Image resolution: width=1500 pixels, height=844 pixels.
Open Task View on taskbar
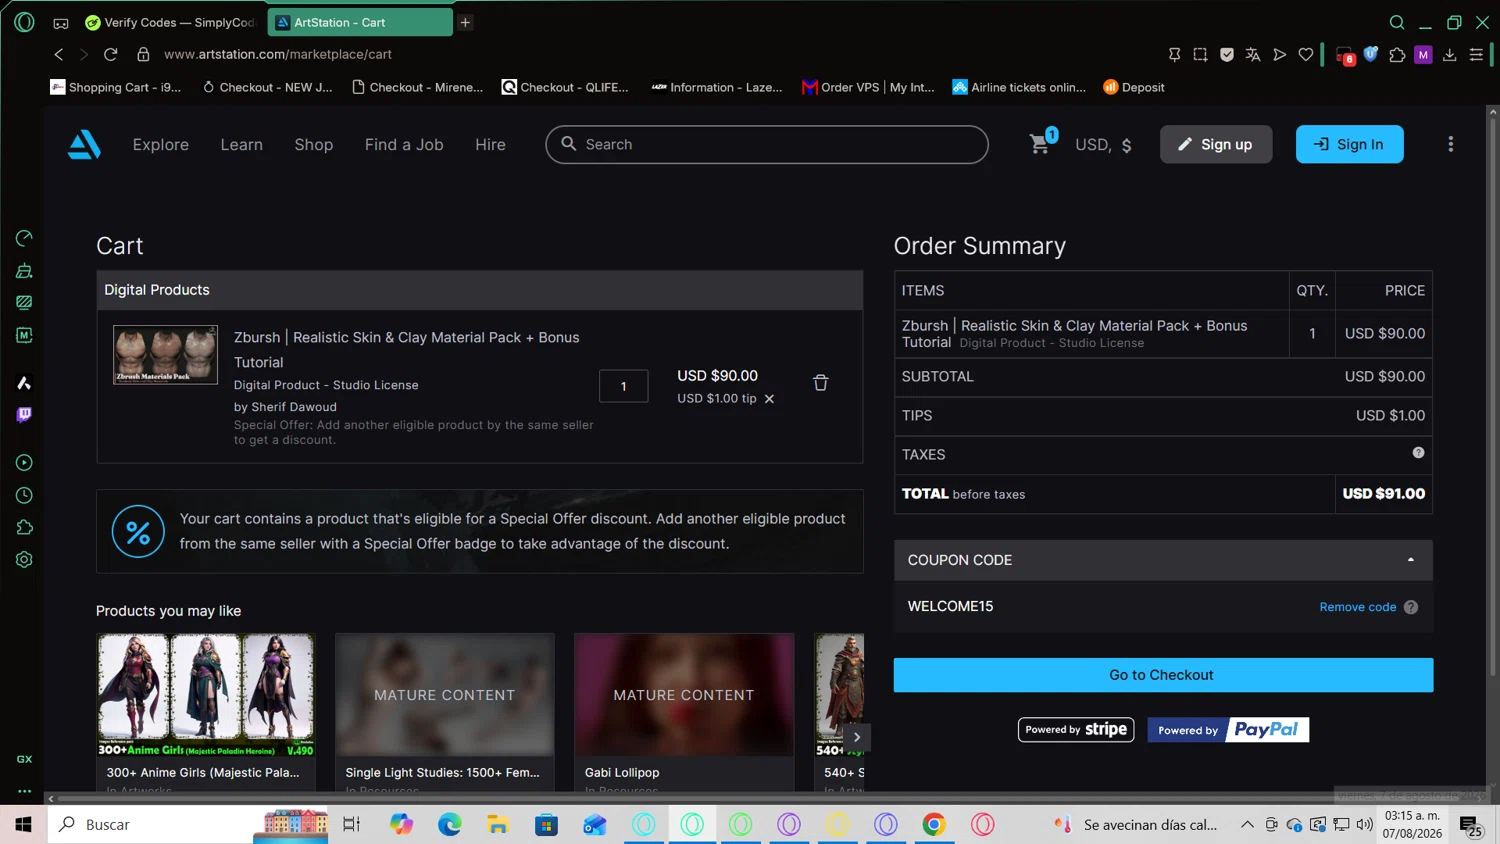coord(351,824)
